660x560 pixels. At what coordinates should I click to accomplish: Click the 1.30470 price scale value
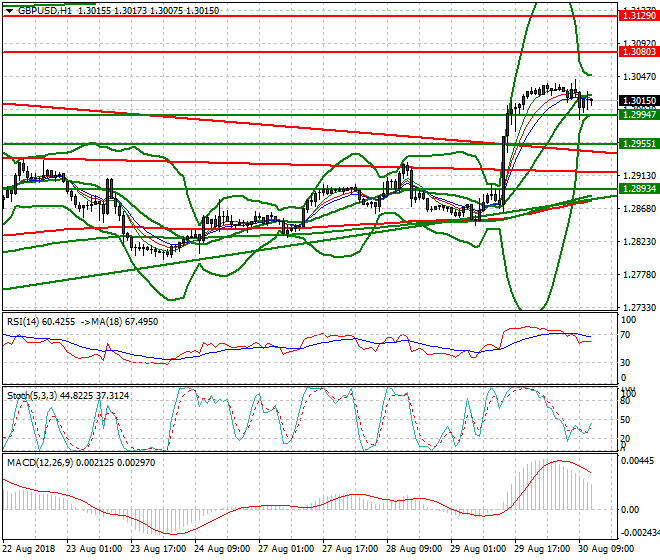[x=639, y=77]
